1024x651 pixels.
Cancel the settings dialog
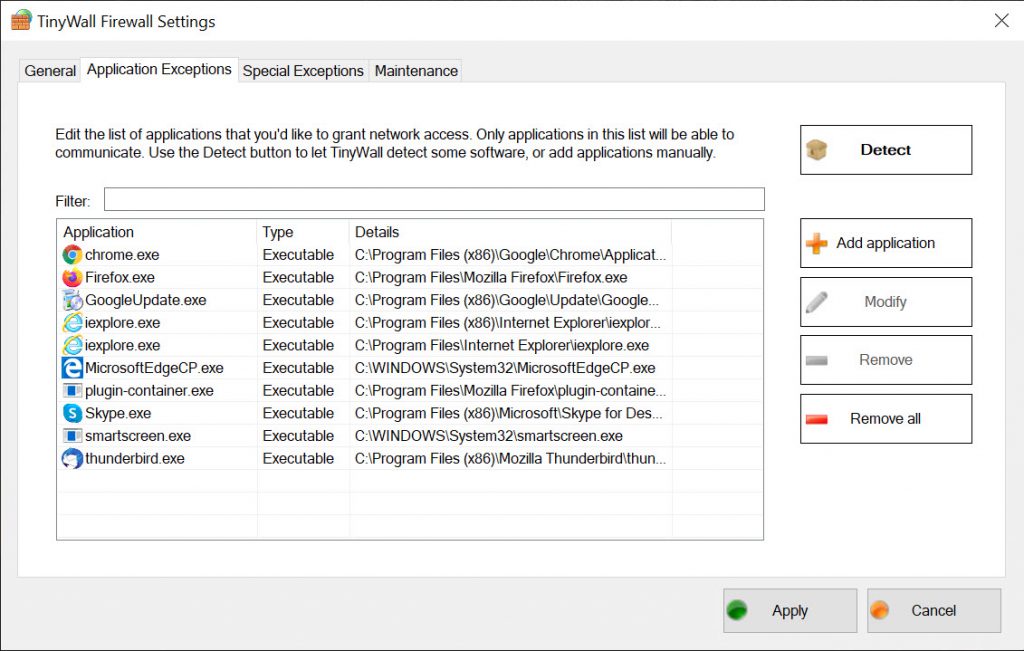(933, 611)
